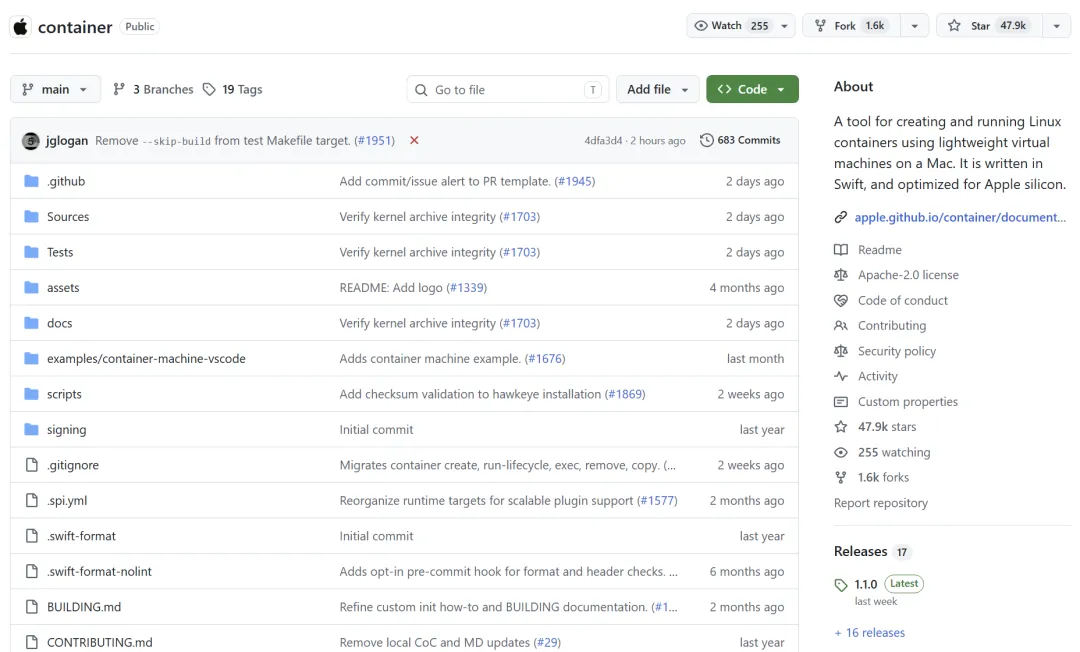Open the .github folder icon
The width and height of the screenshot is (1080, 652).
click(31, 181)
